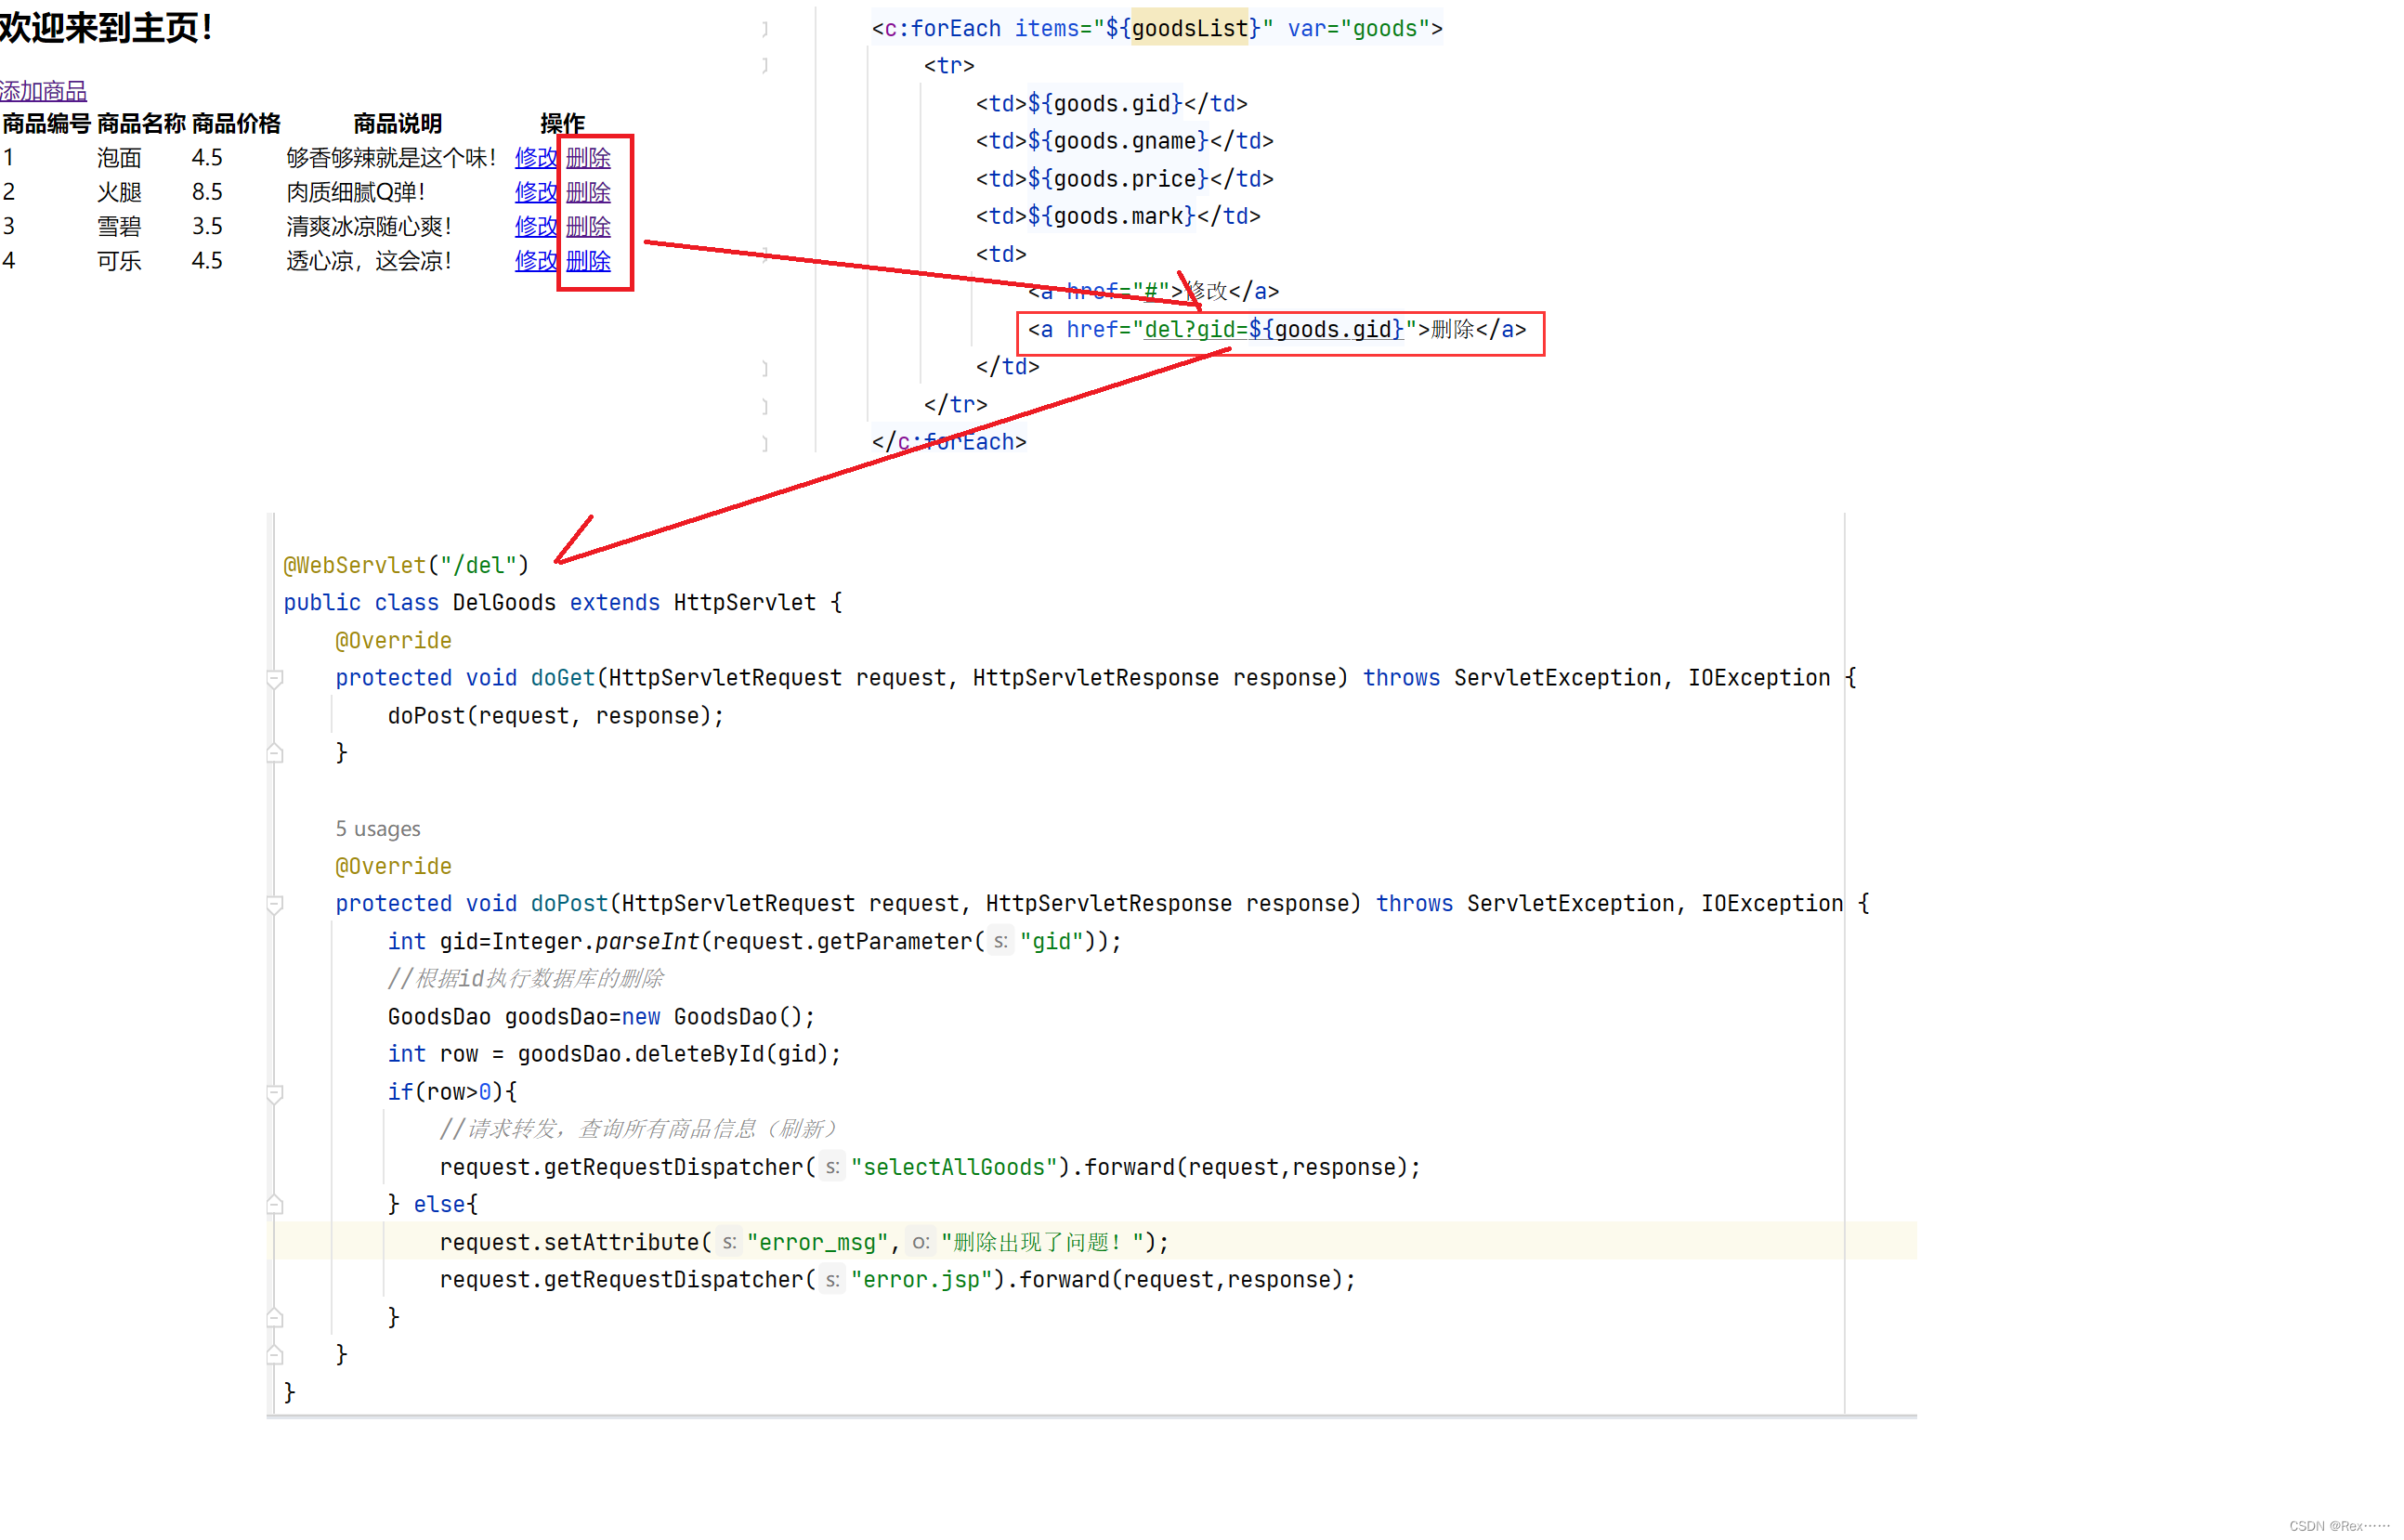The width and height of the screenshot is (2404, 1540).
Task: Expand the folded region near c:forEach closing tag
Action: click(765, 443)
